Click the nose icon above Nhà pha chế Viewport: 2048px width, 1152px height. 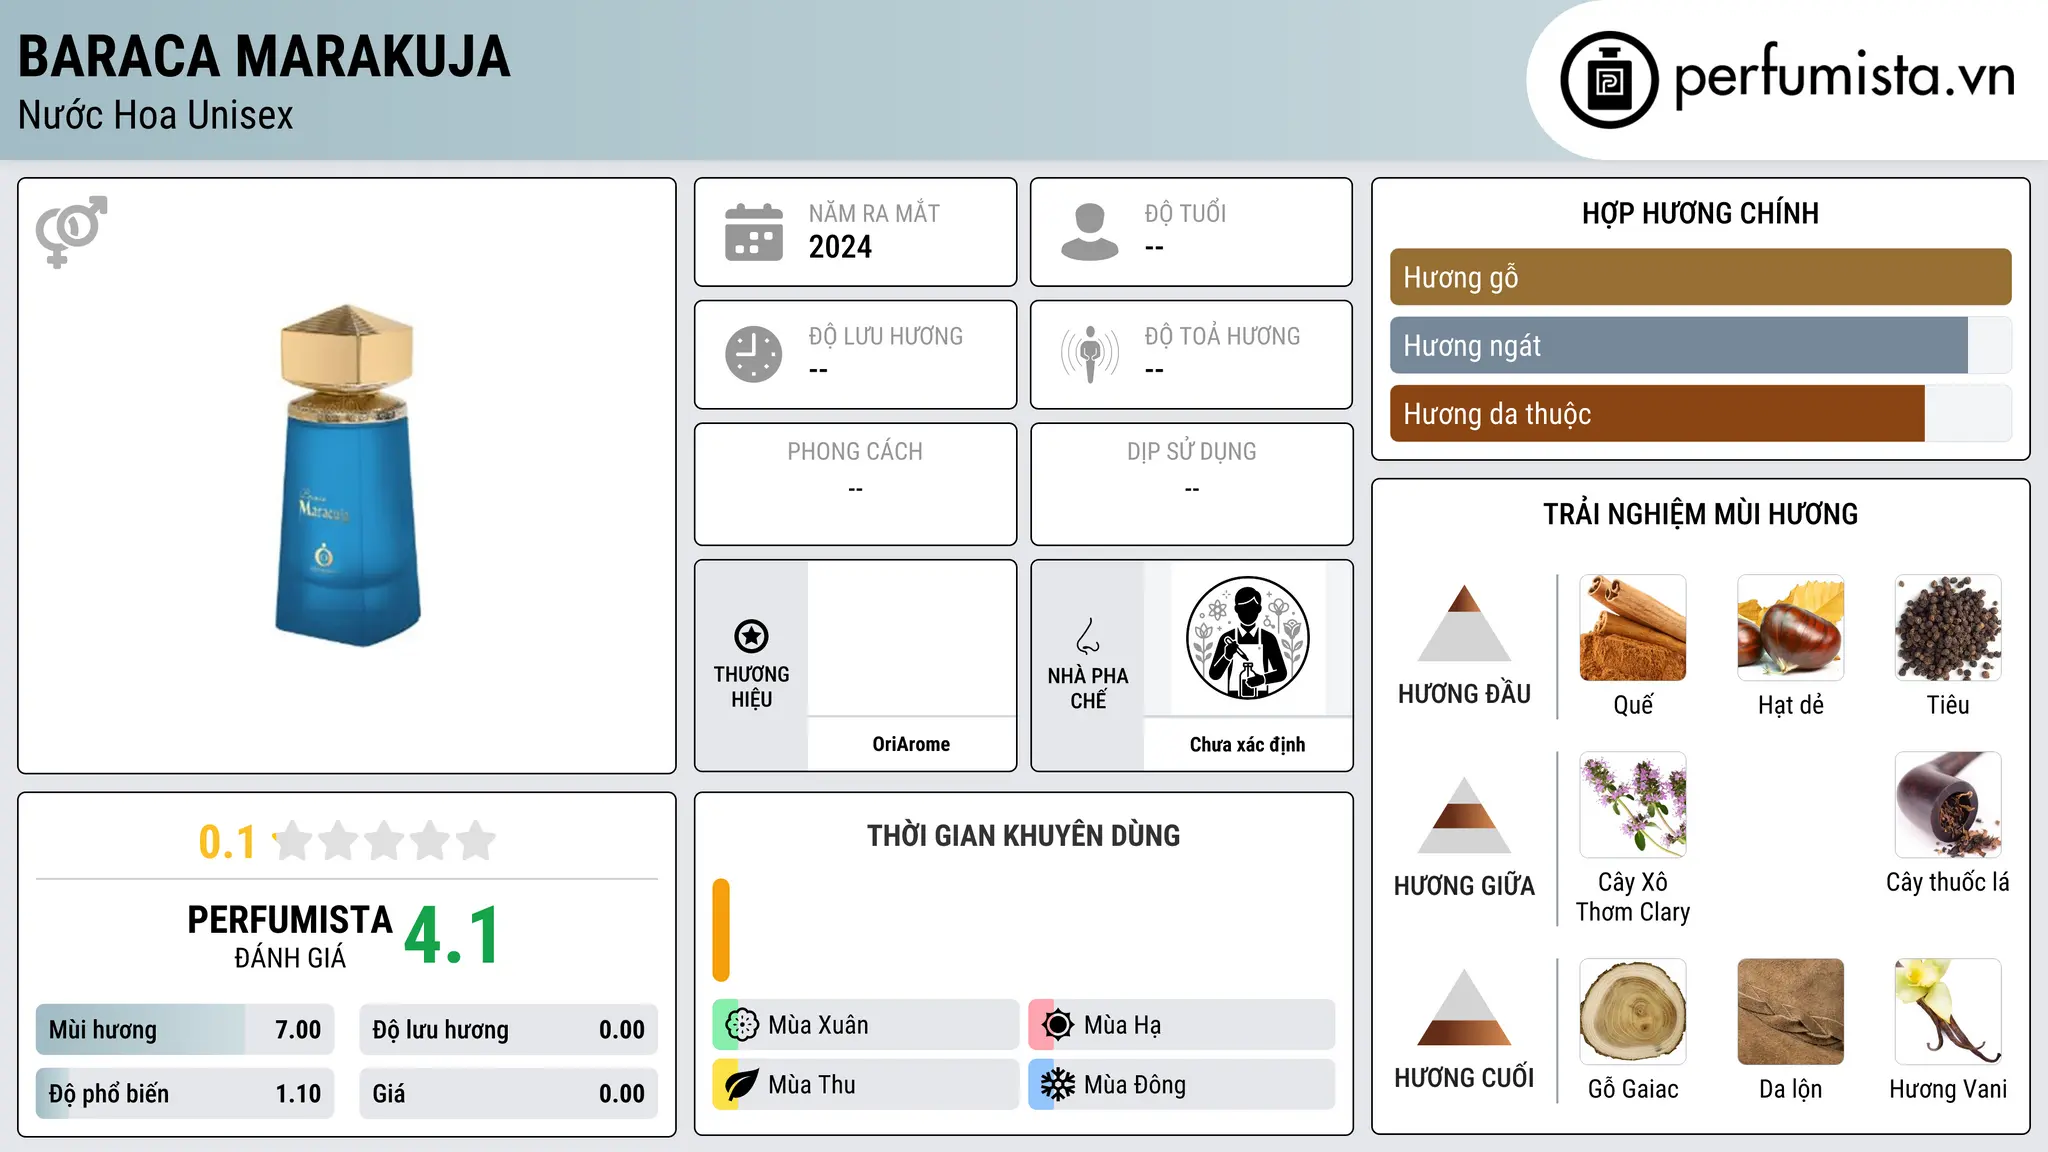click(x=1088, y=636)
